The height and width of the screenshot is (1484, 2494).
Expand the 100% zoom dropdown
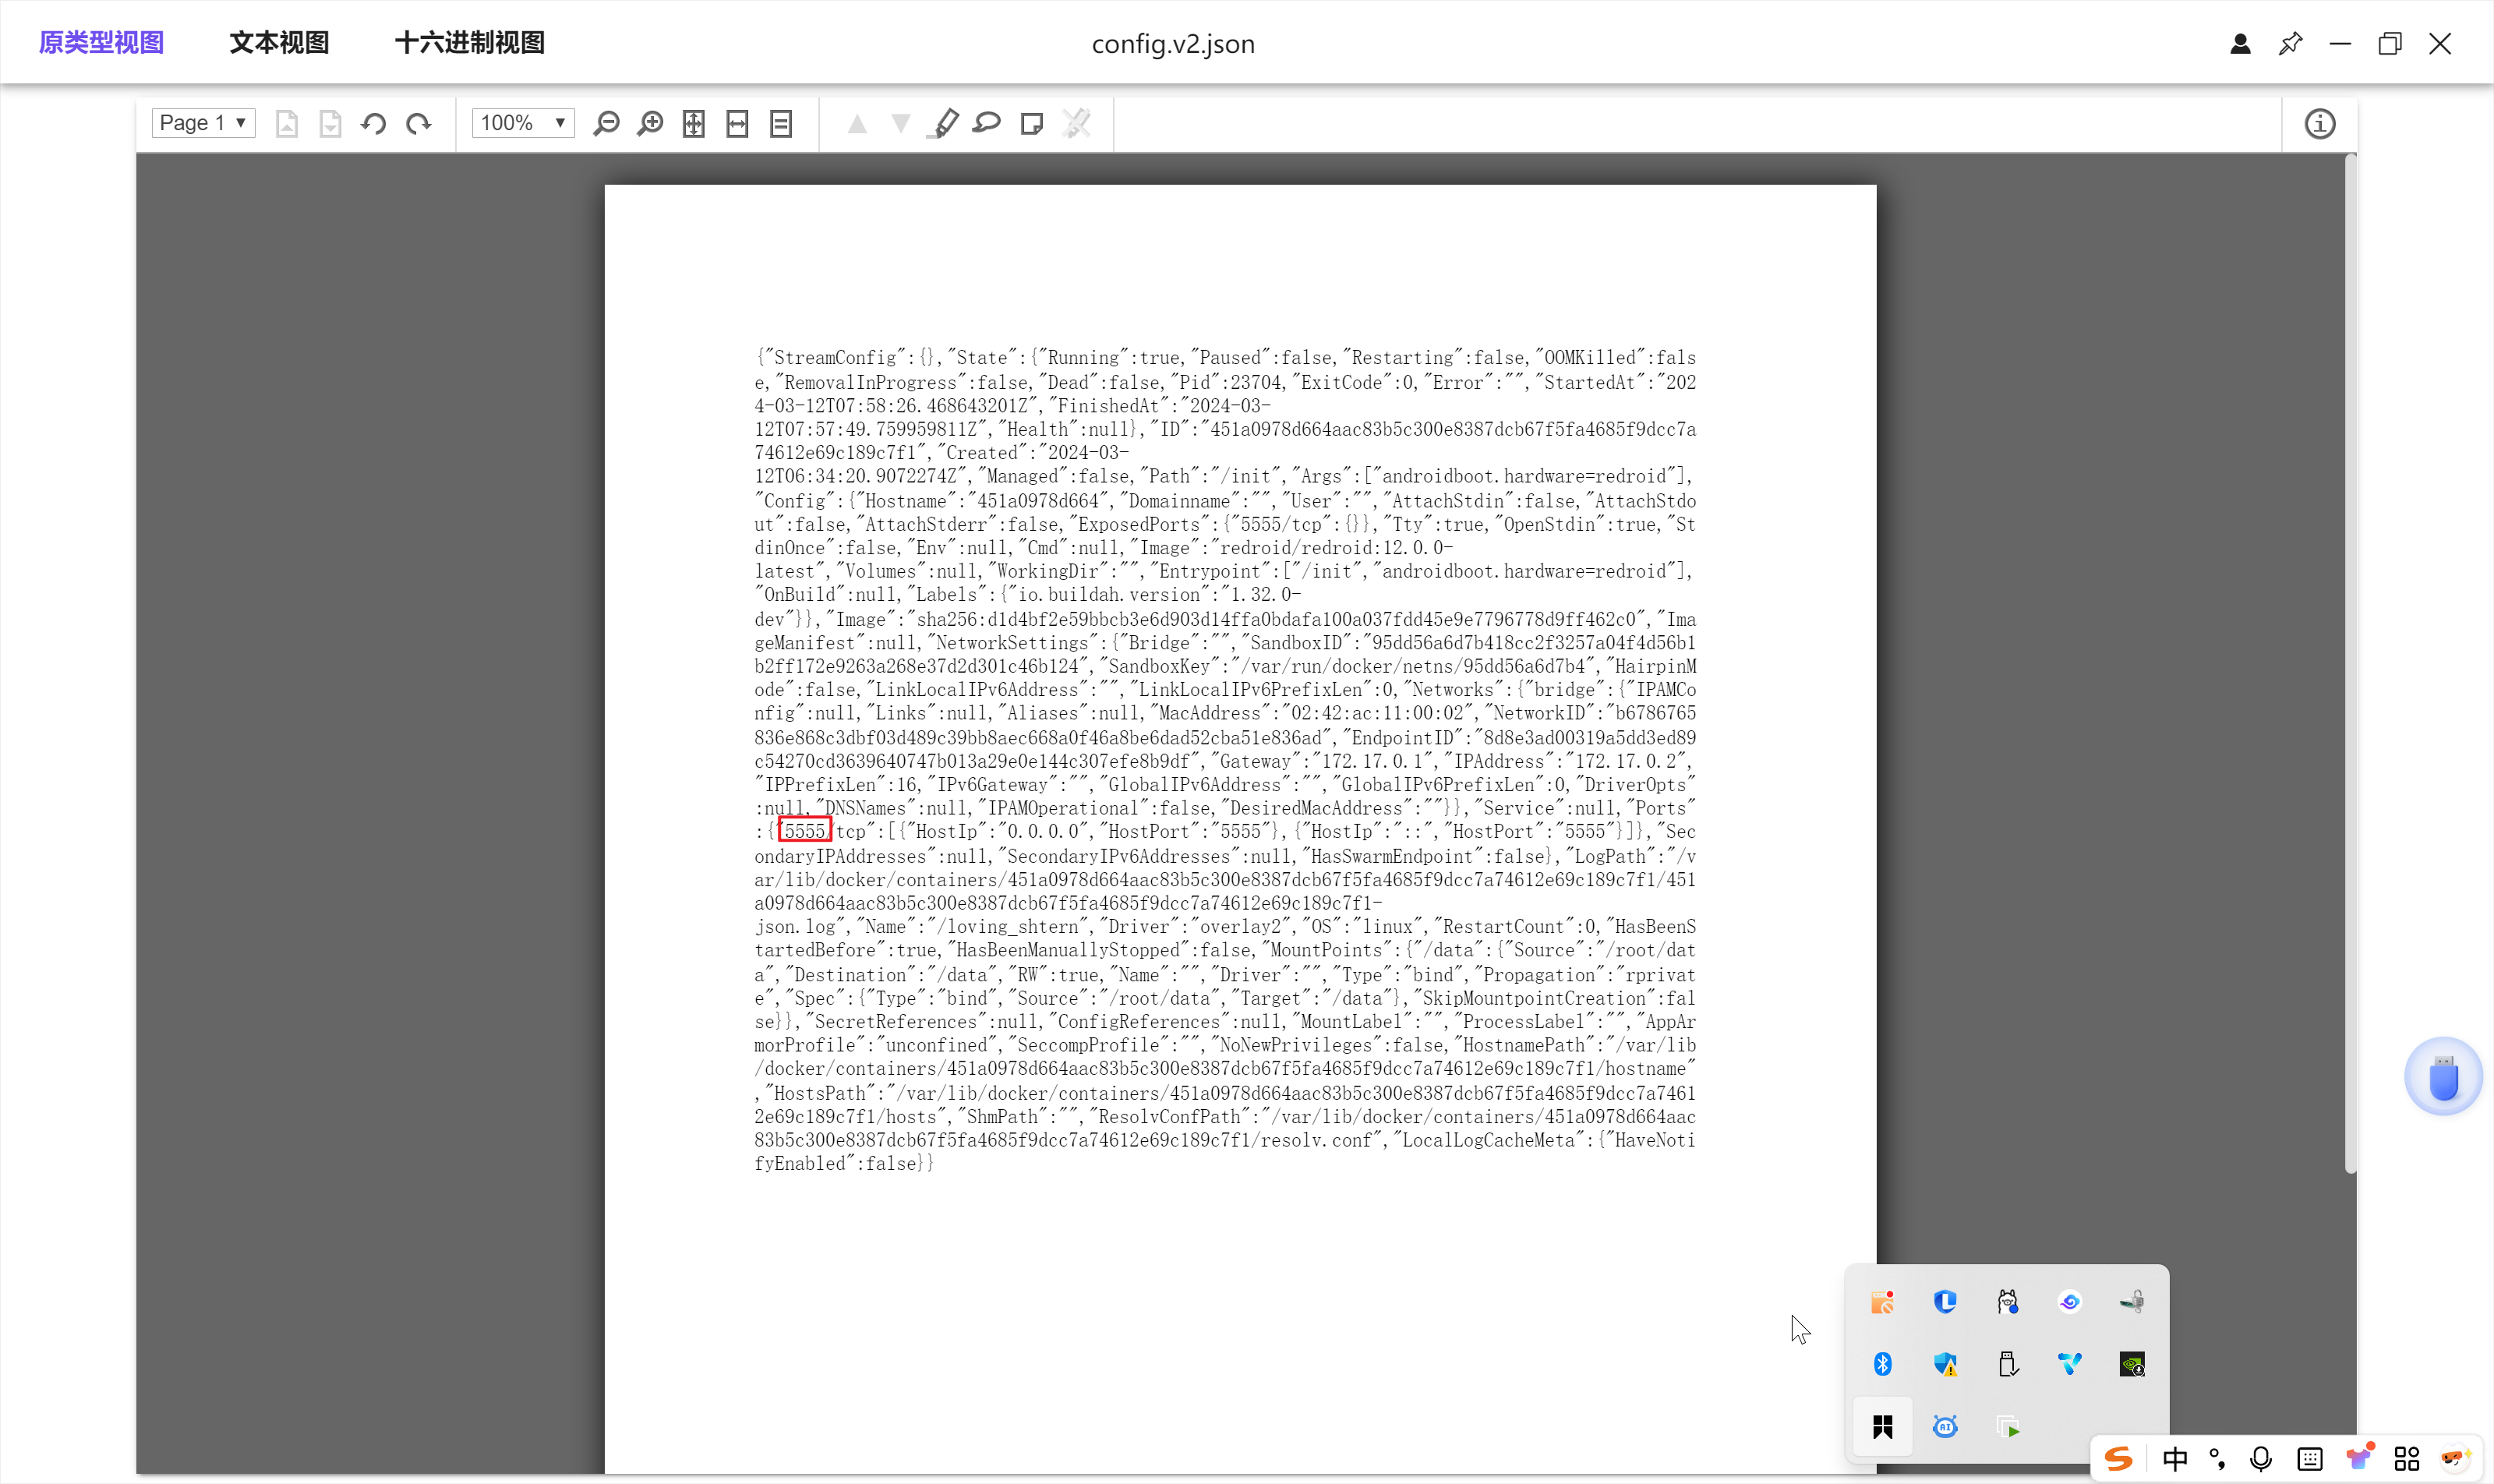coord(523,123)
